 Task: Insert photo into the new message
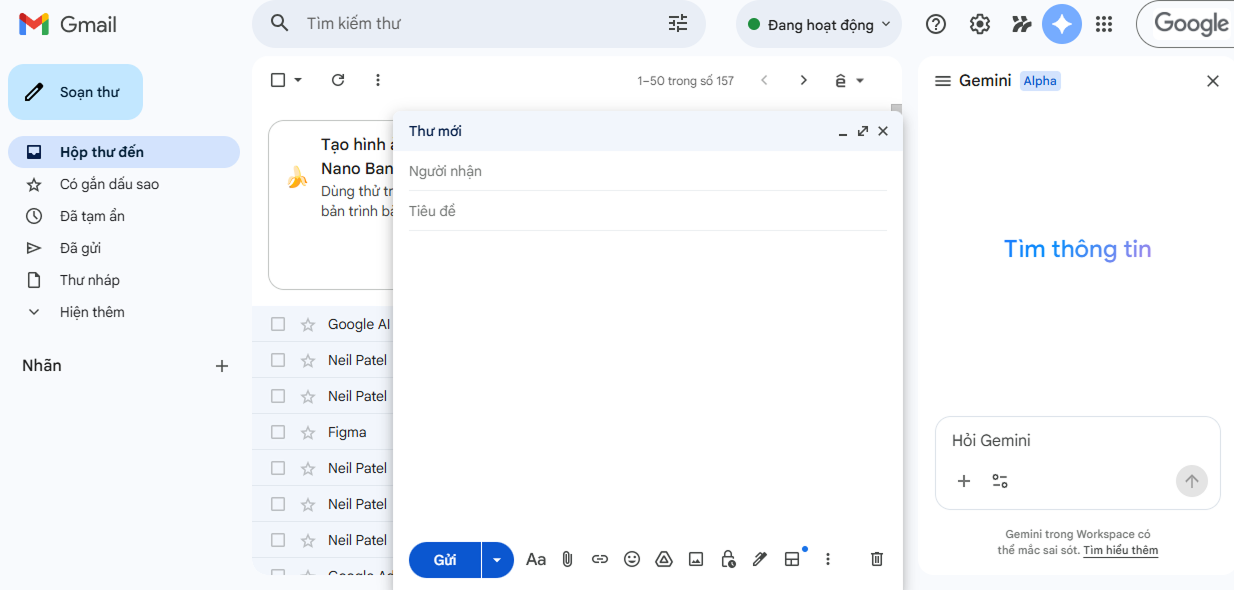(x=696, y=559)
